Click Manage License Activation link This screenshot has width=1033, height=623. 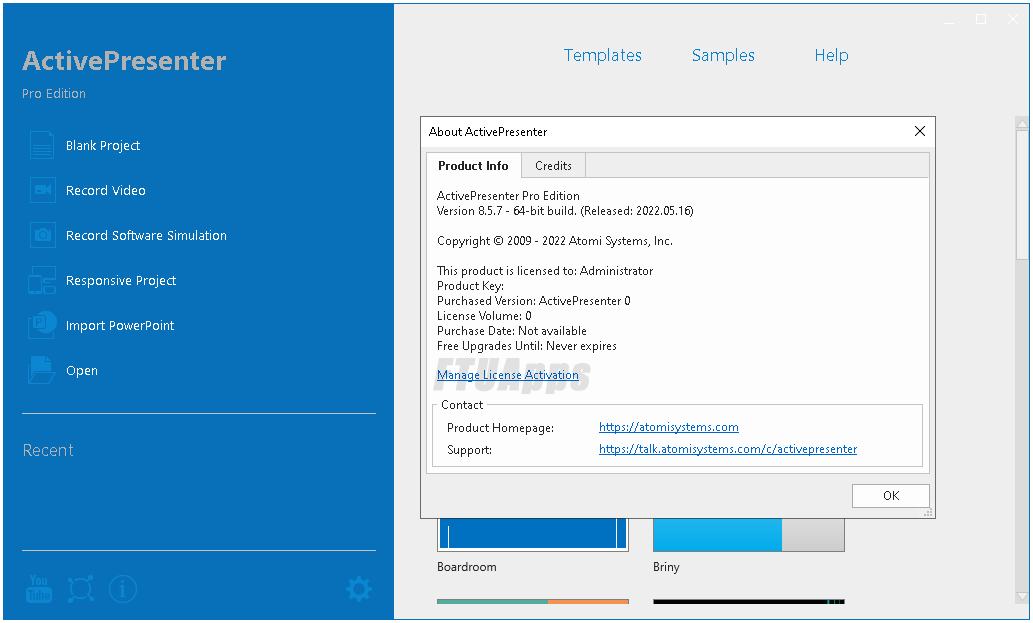click(x=508, y=375)
